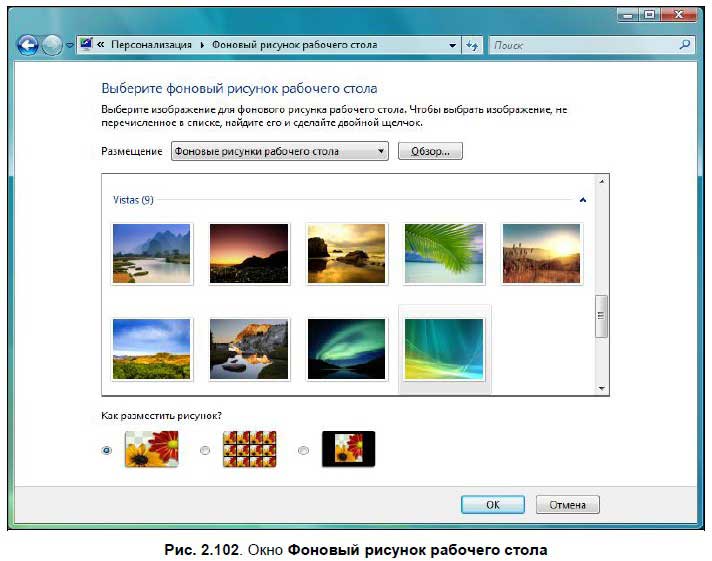This screenshot has width=712, height=561.
Task: Choose golden rocky seashore wallpaper
Action: tap(346, 253)
